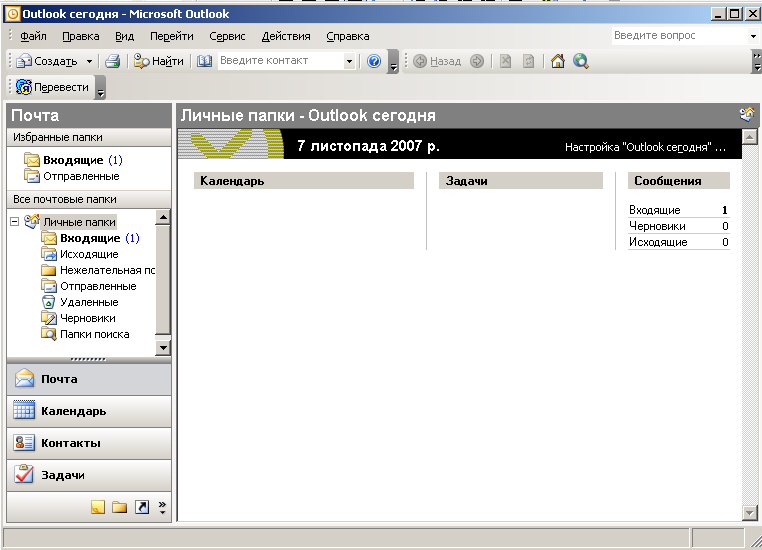The height and width of the screenshot is (550, 762).
Task: Expand the Введите контакт dropdown arrow
Action: click(x=349, y=61)
